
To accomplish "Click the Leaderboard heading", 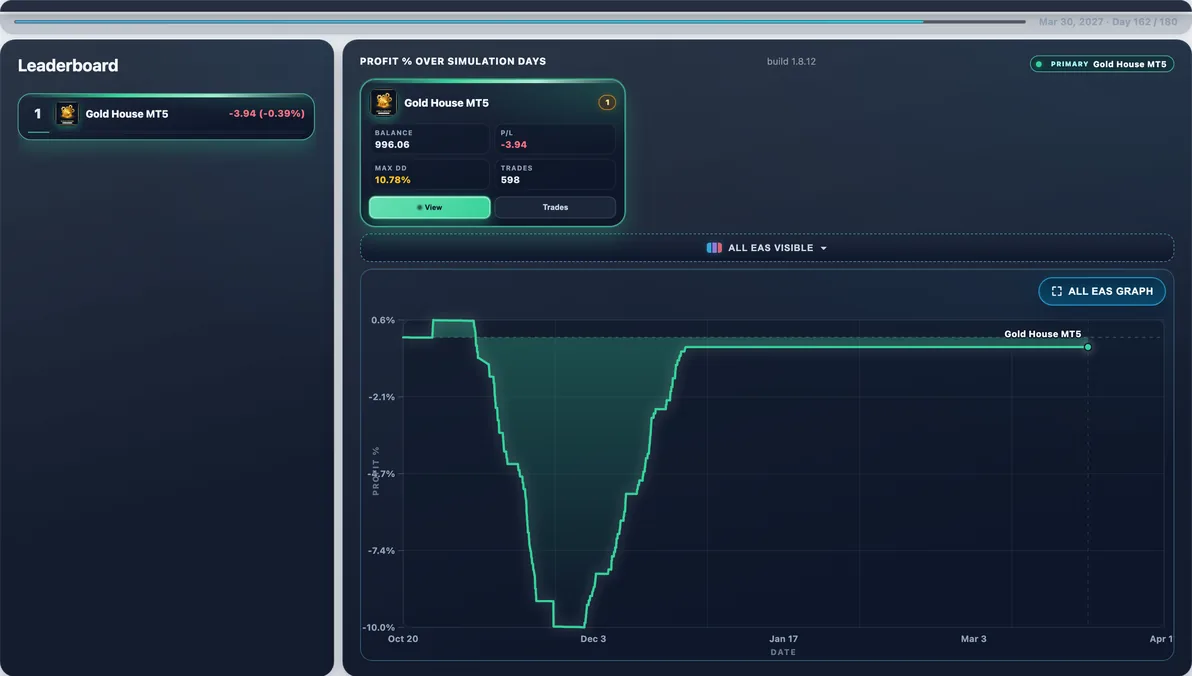I will [68, 65].
